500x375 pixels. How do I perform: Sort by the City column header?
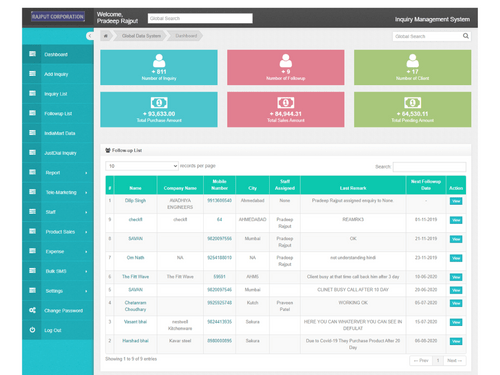point(252,185)
